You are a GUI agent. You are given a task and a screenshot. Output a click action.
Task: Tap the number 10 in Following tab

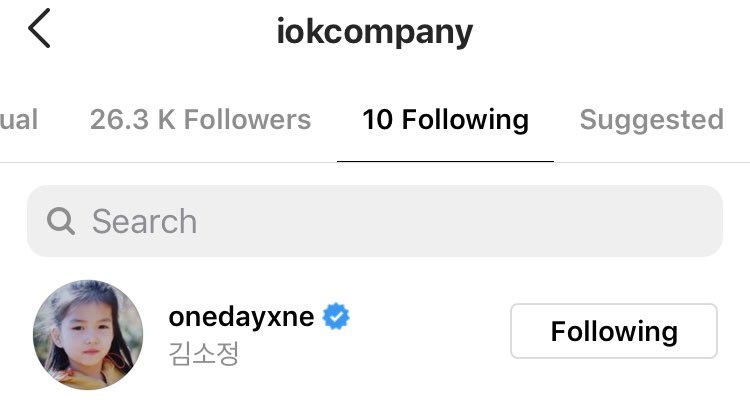coord(377,120)
